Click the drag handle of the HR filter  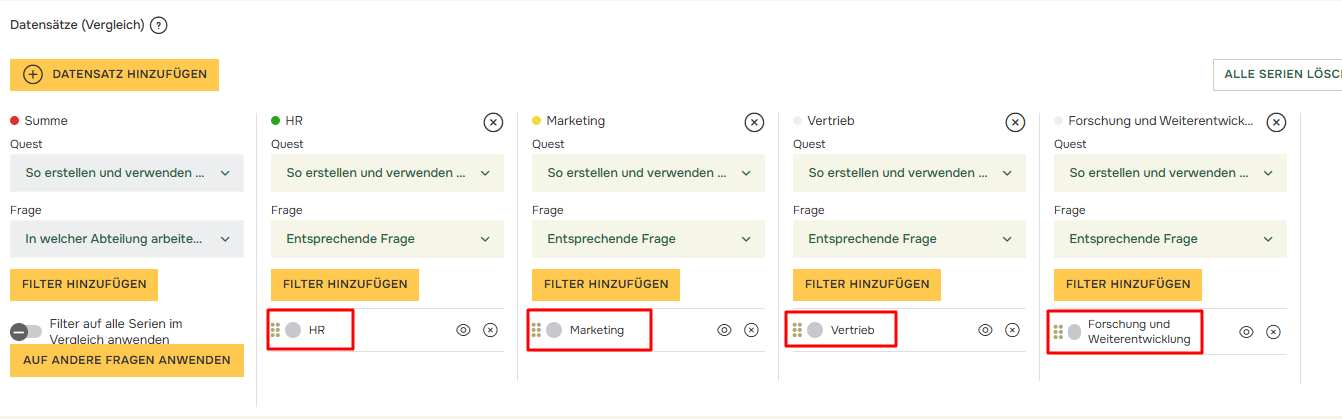[275, 330]
